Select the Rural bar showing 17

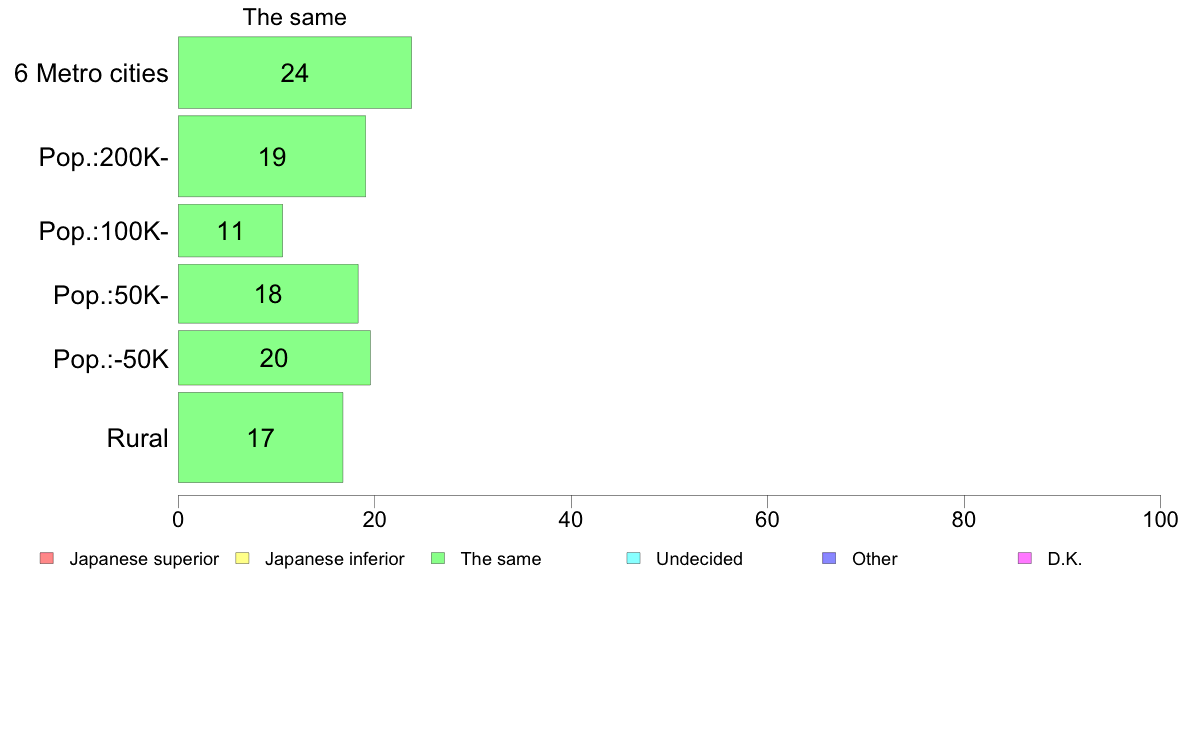261,437
